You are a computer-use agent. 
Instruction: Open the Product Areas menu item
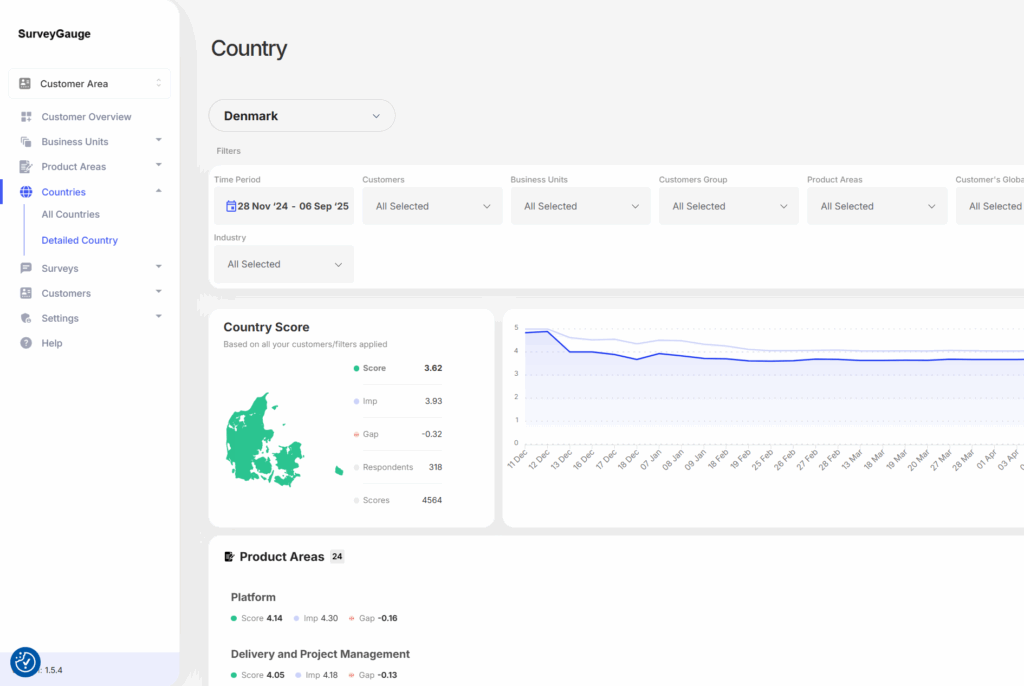point(74,167)
